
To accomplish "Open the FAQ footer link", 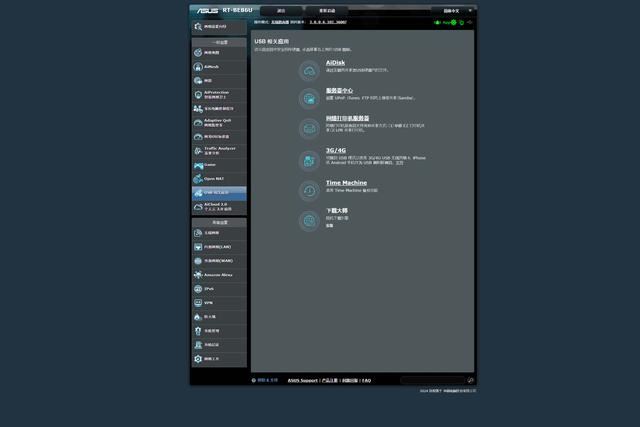I will pyautogui.click(x=366, y=380).
